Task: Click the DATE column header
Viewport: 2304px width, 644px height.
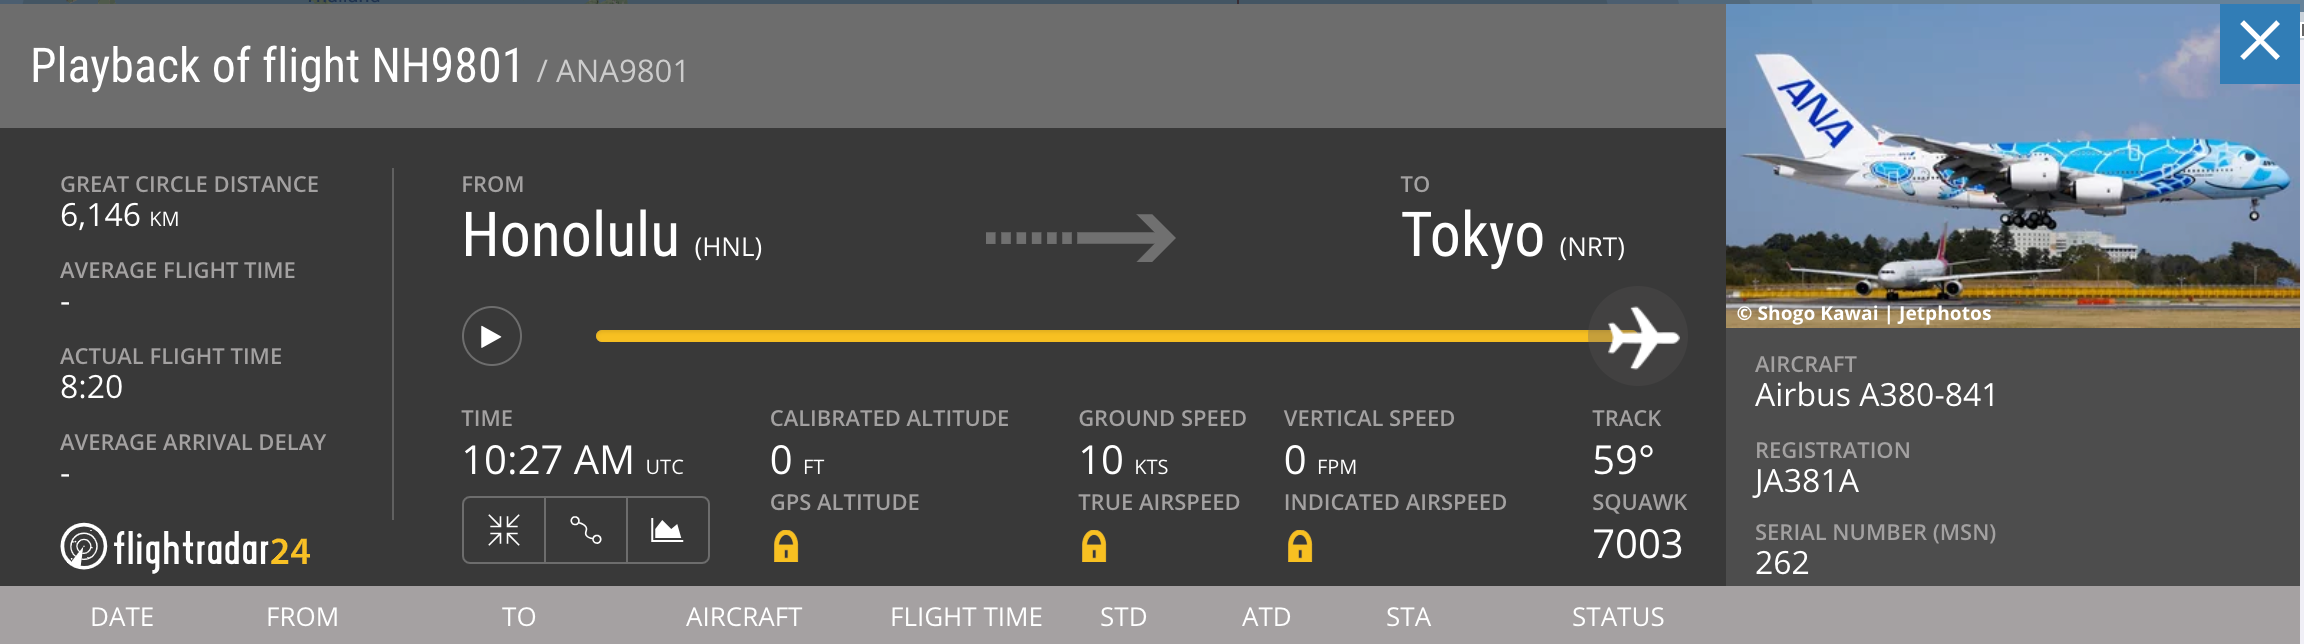Action: [x=122, y=617]
